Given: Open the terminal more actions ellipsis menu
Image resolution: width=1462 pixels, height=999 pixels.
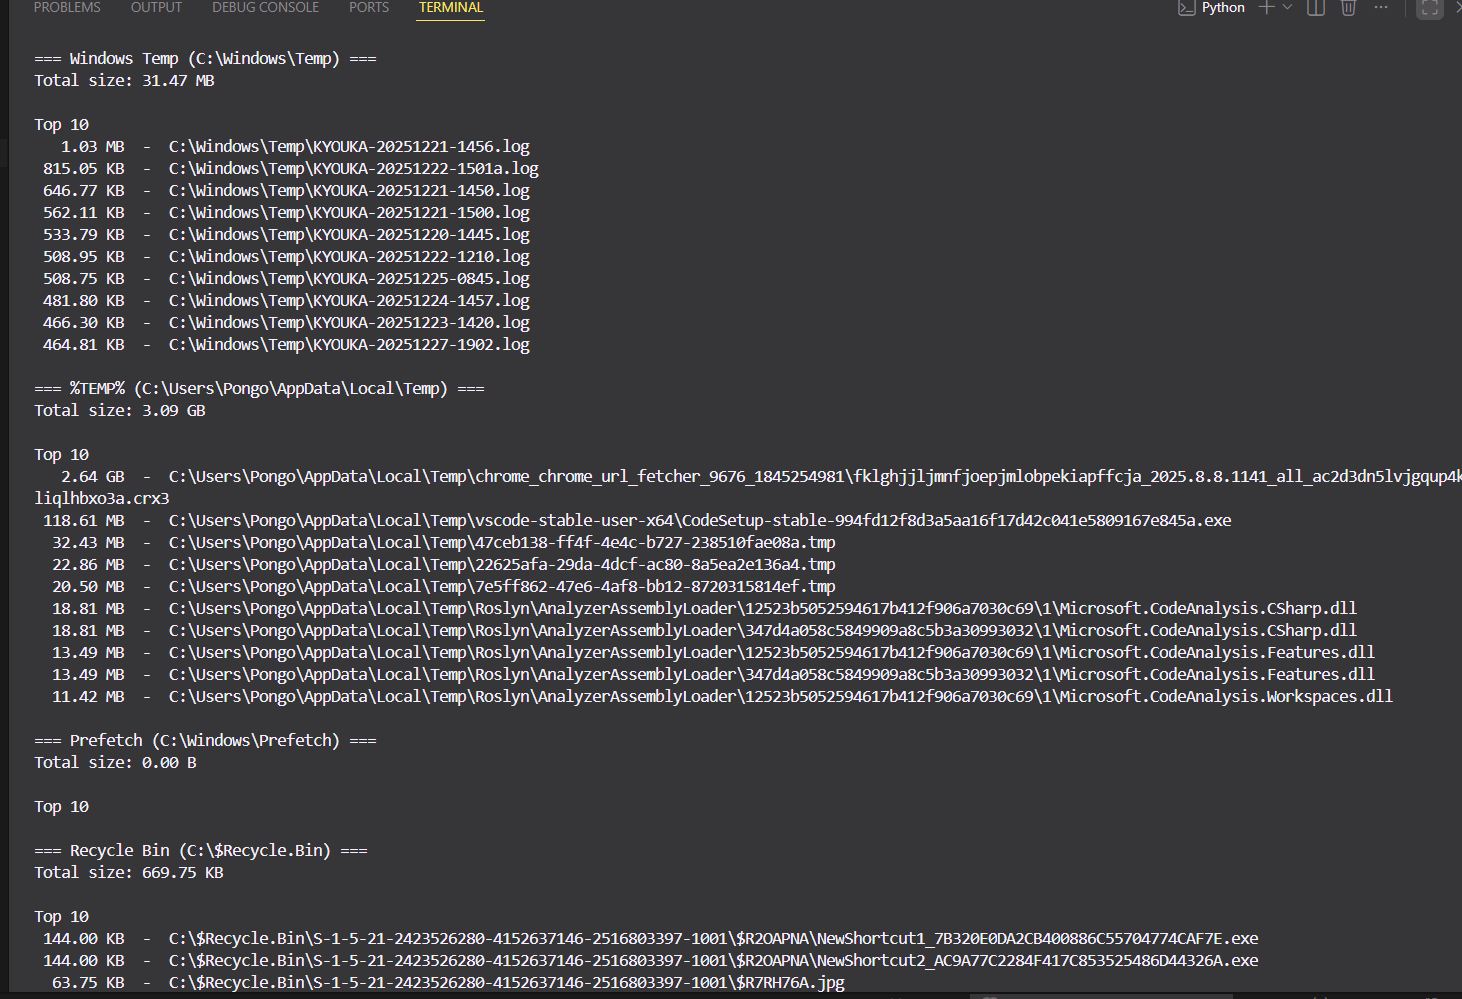Looking at the screenshot, I should point(1381,8).
